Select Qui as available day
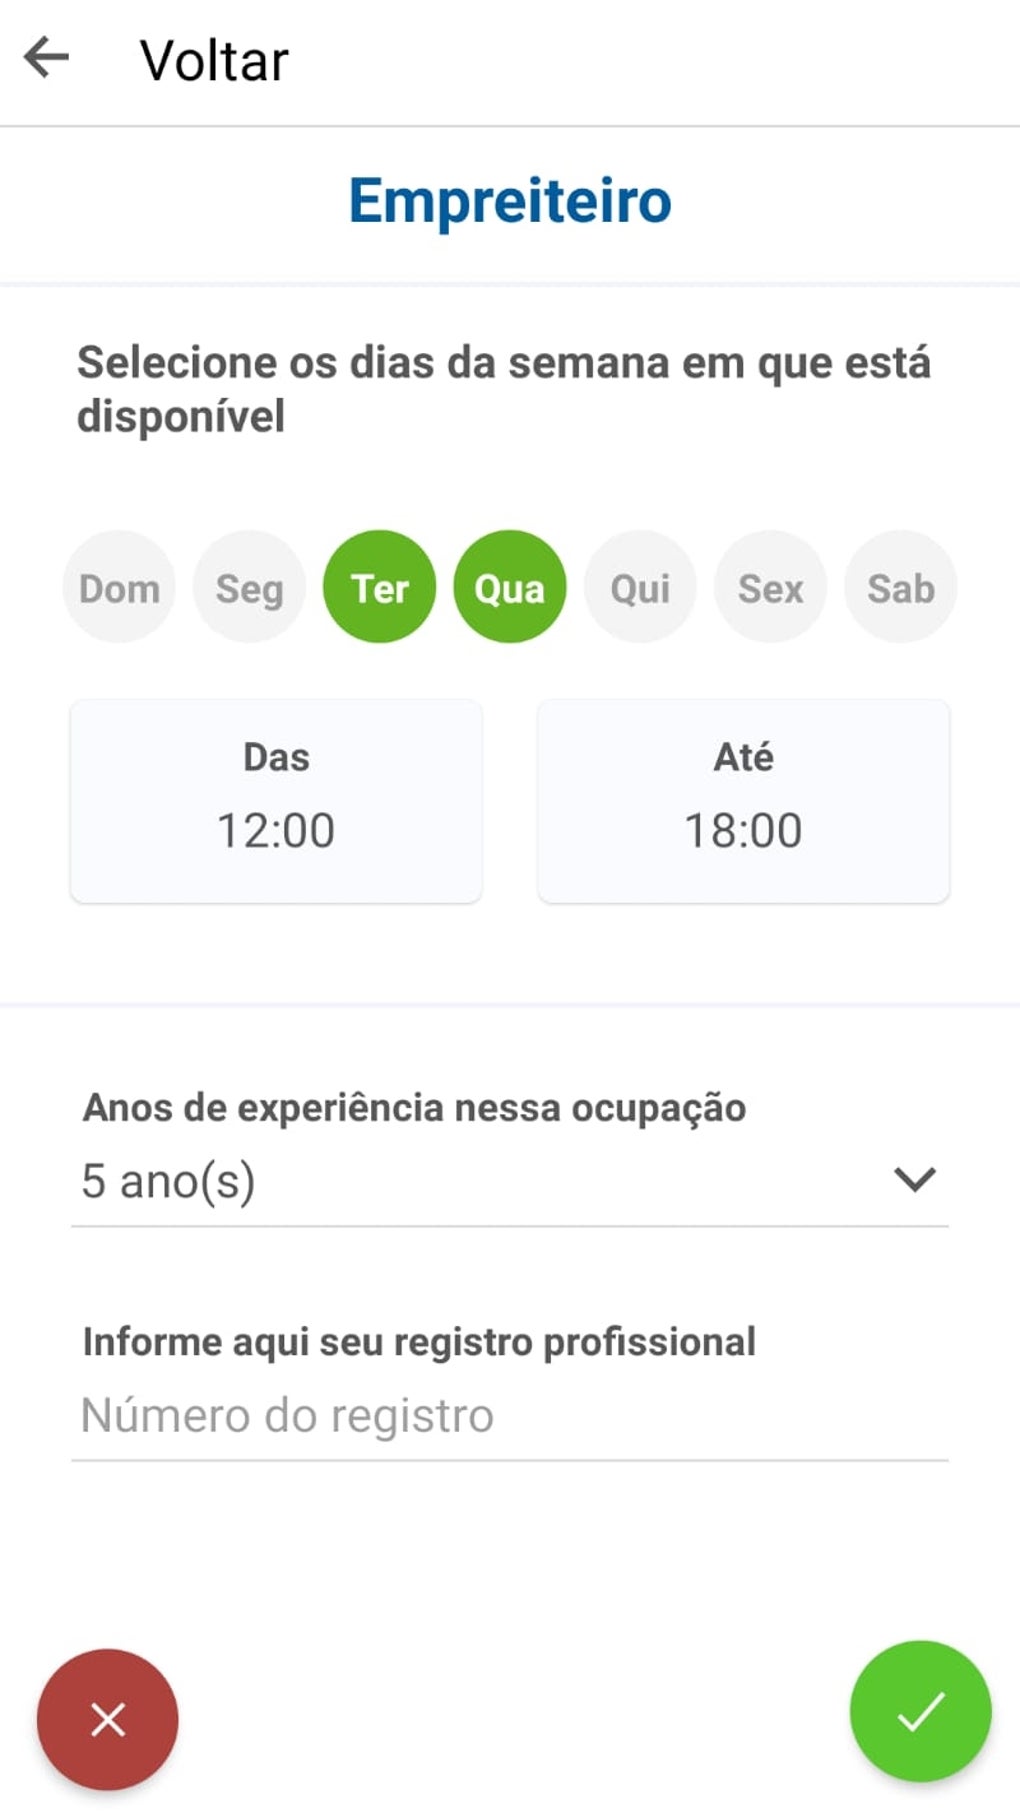Image resolution: width=1020 pixels, height=1813 pixels. click(640, 587)
